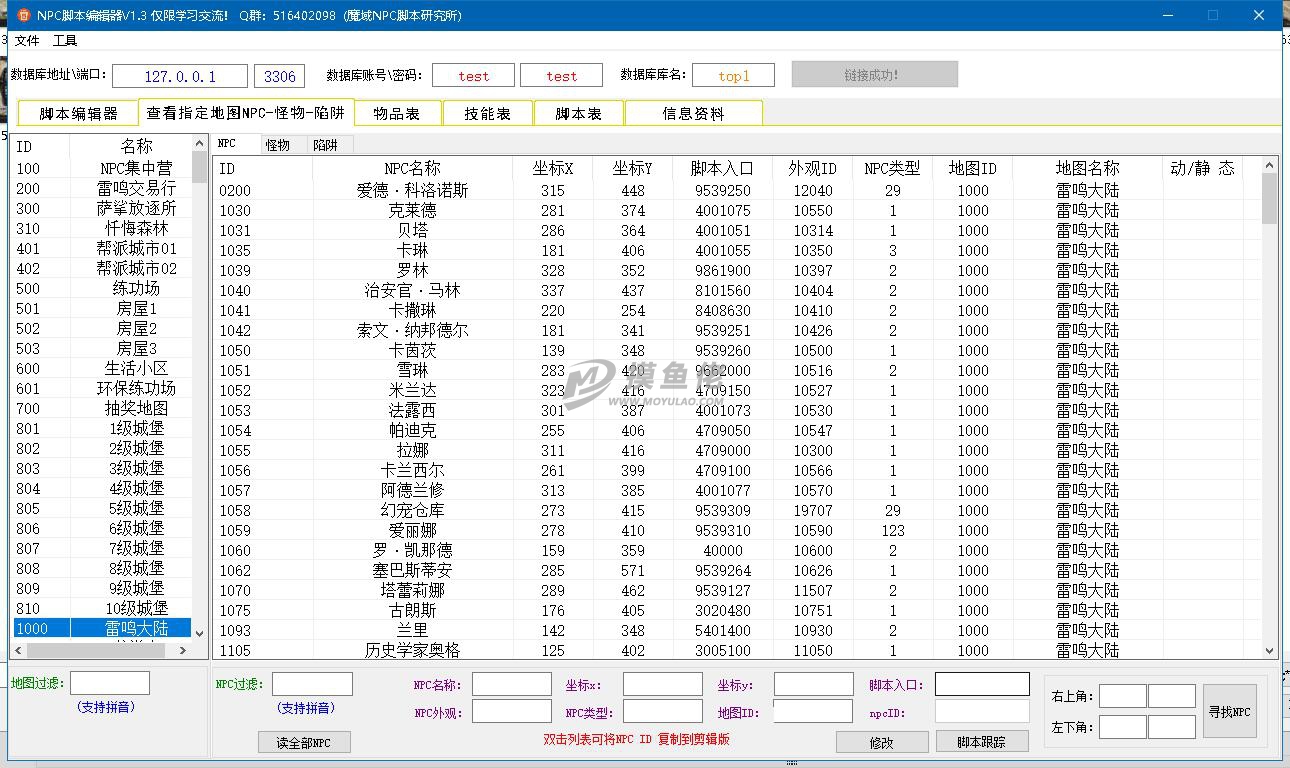Click the 寻找NPC button
Image resolution: width=1290 pixels, height=768 pixels.
point(1229,712)
